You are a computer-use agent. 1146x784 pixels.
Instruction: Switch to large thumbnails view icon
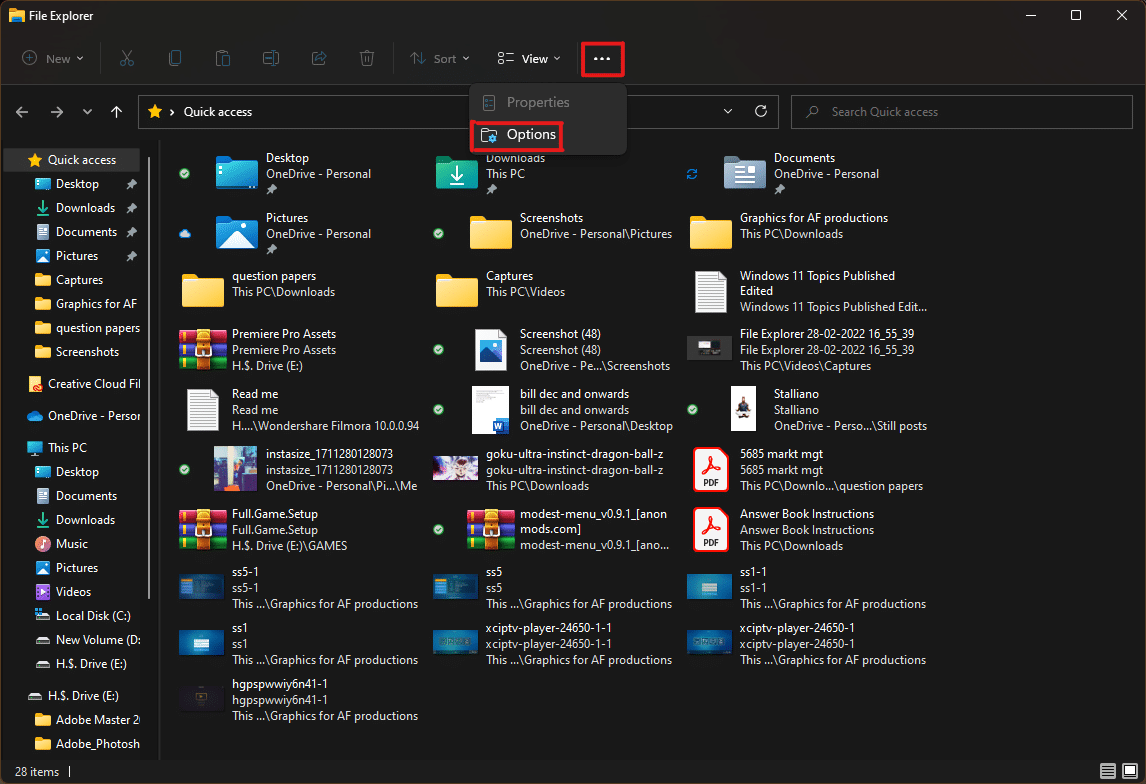pyautogui.click(x=1130, y=771)
